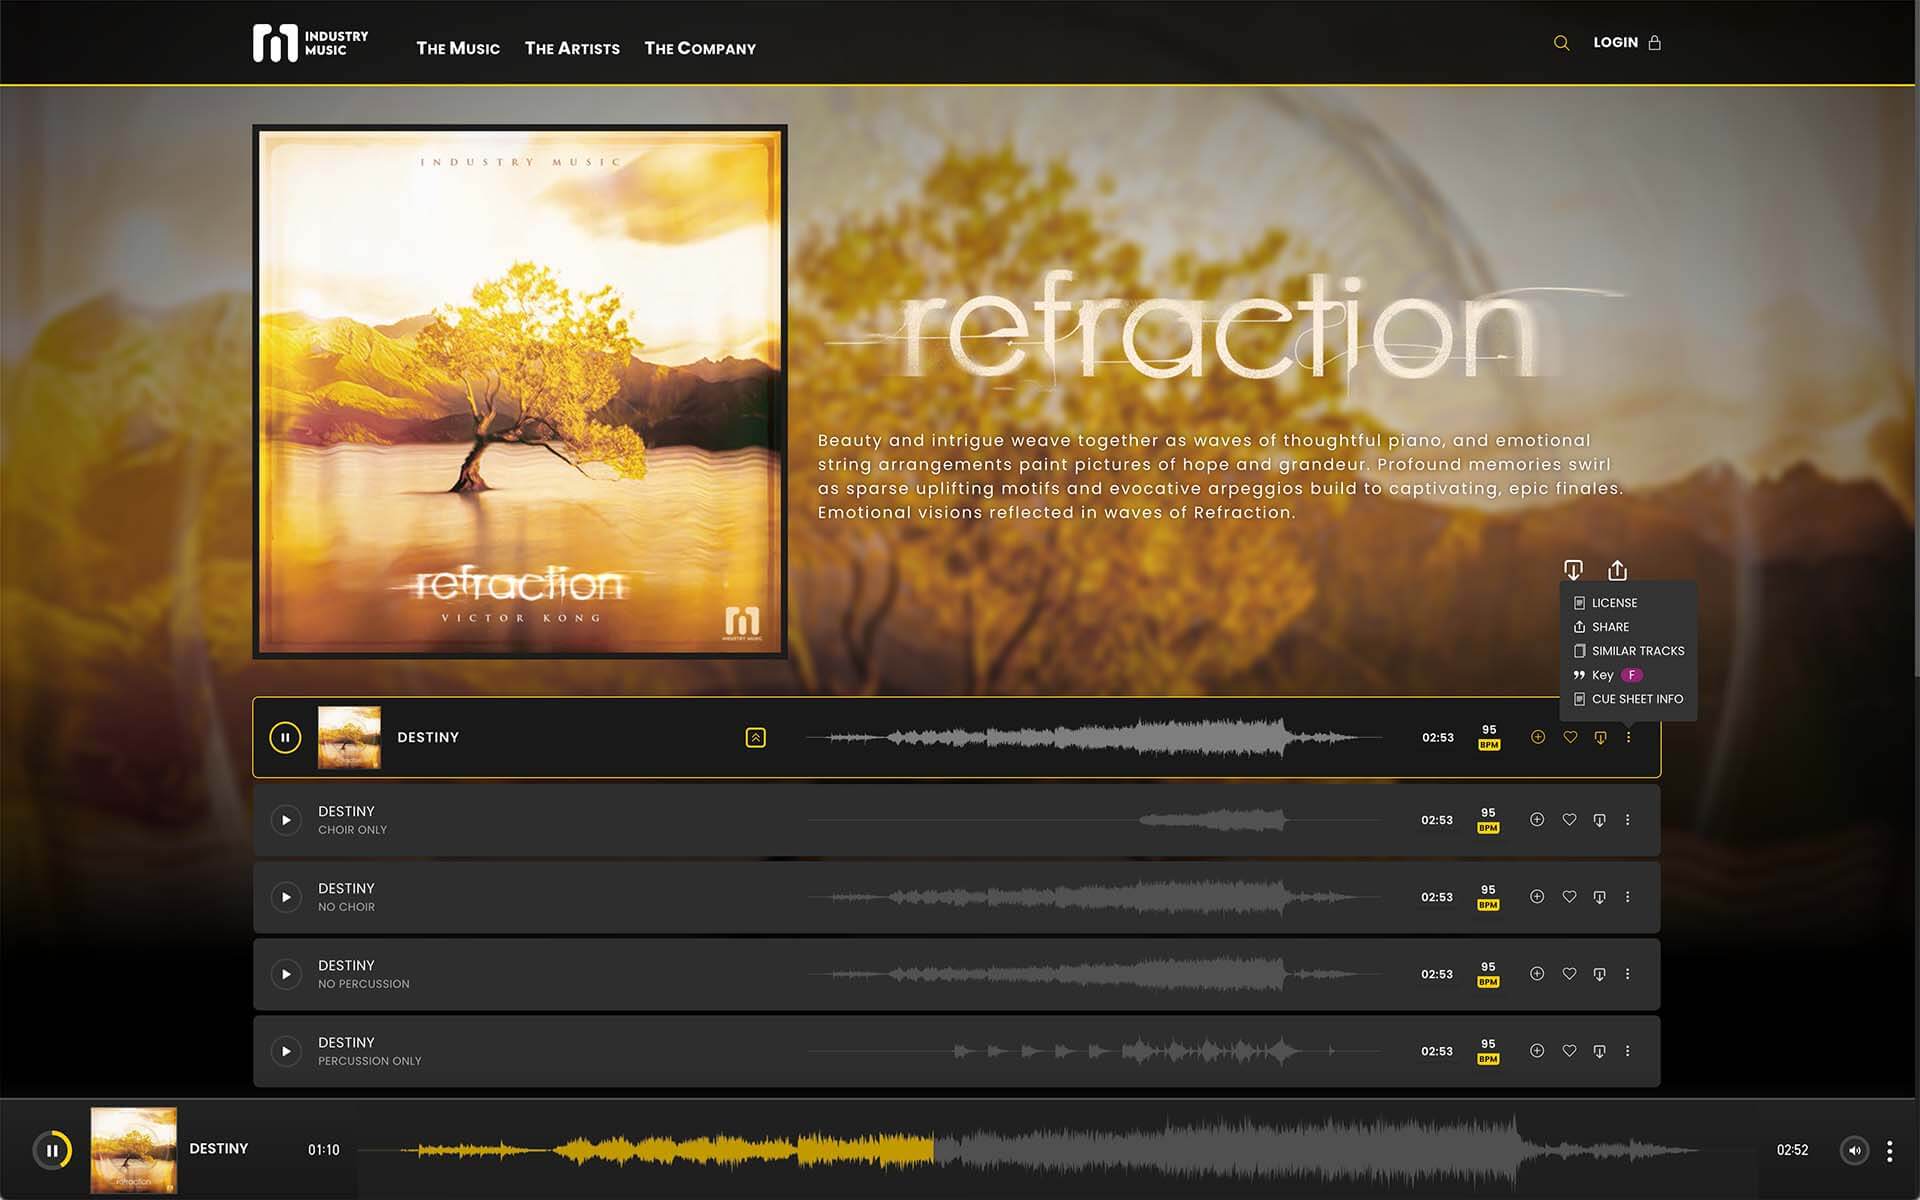Open options for Destiny Percussion Only
The width and height of the screenshot is (1920, 1200).
pyautogui.click(x=1628, y=1051)
